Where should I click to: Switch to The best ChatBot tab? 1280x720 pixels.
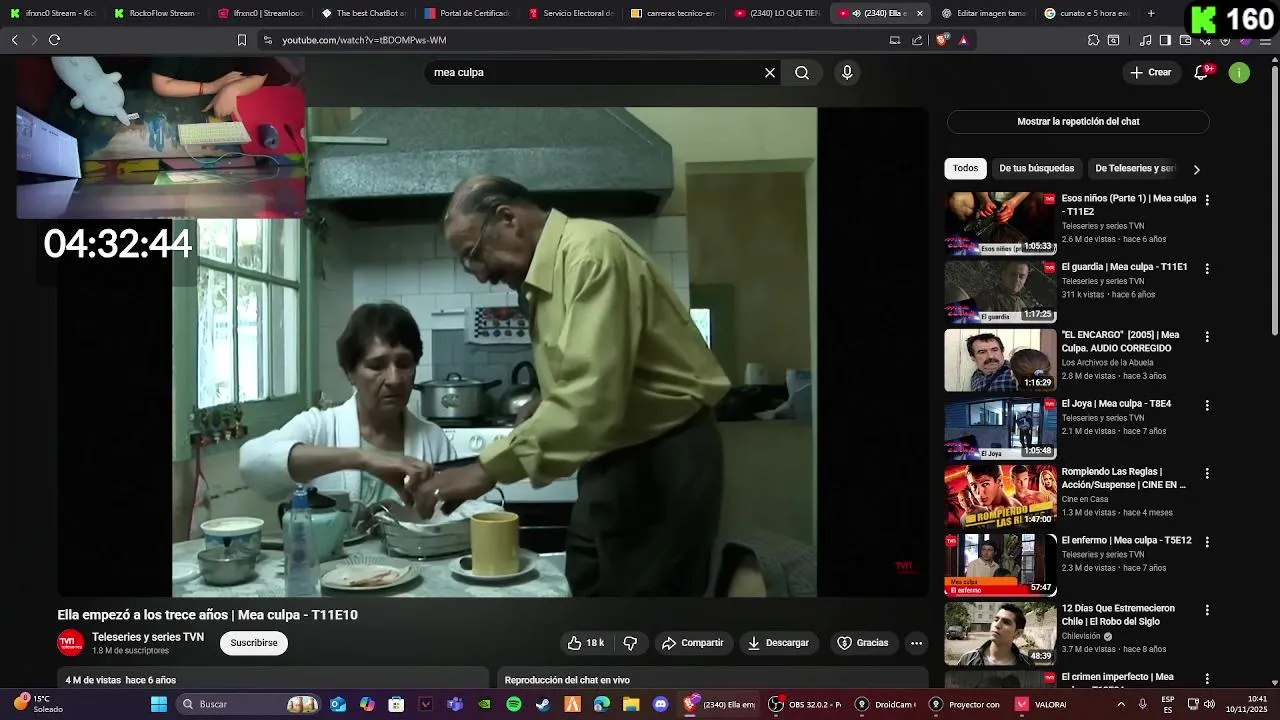tap(364, 13)
